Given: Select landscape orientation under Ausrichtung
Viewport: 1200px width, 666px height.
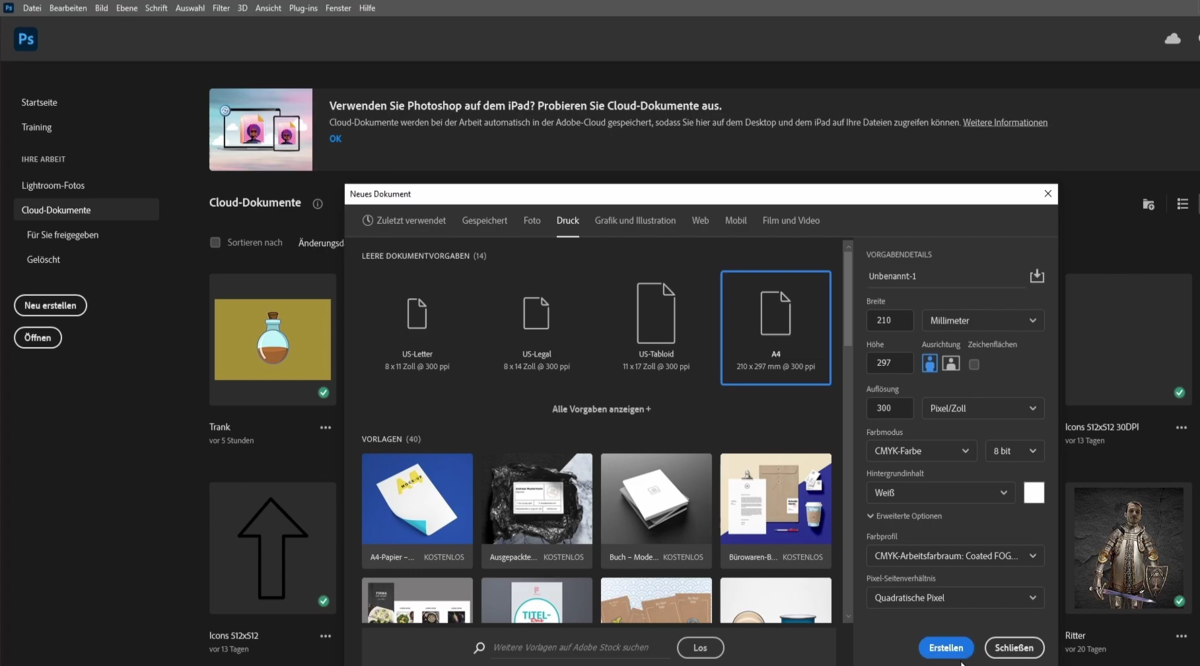Looking at the screenshot, I should click(x=951, y=364).
